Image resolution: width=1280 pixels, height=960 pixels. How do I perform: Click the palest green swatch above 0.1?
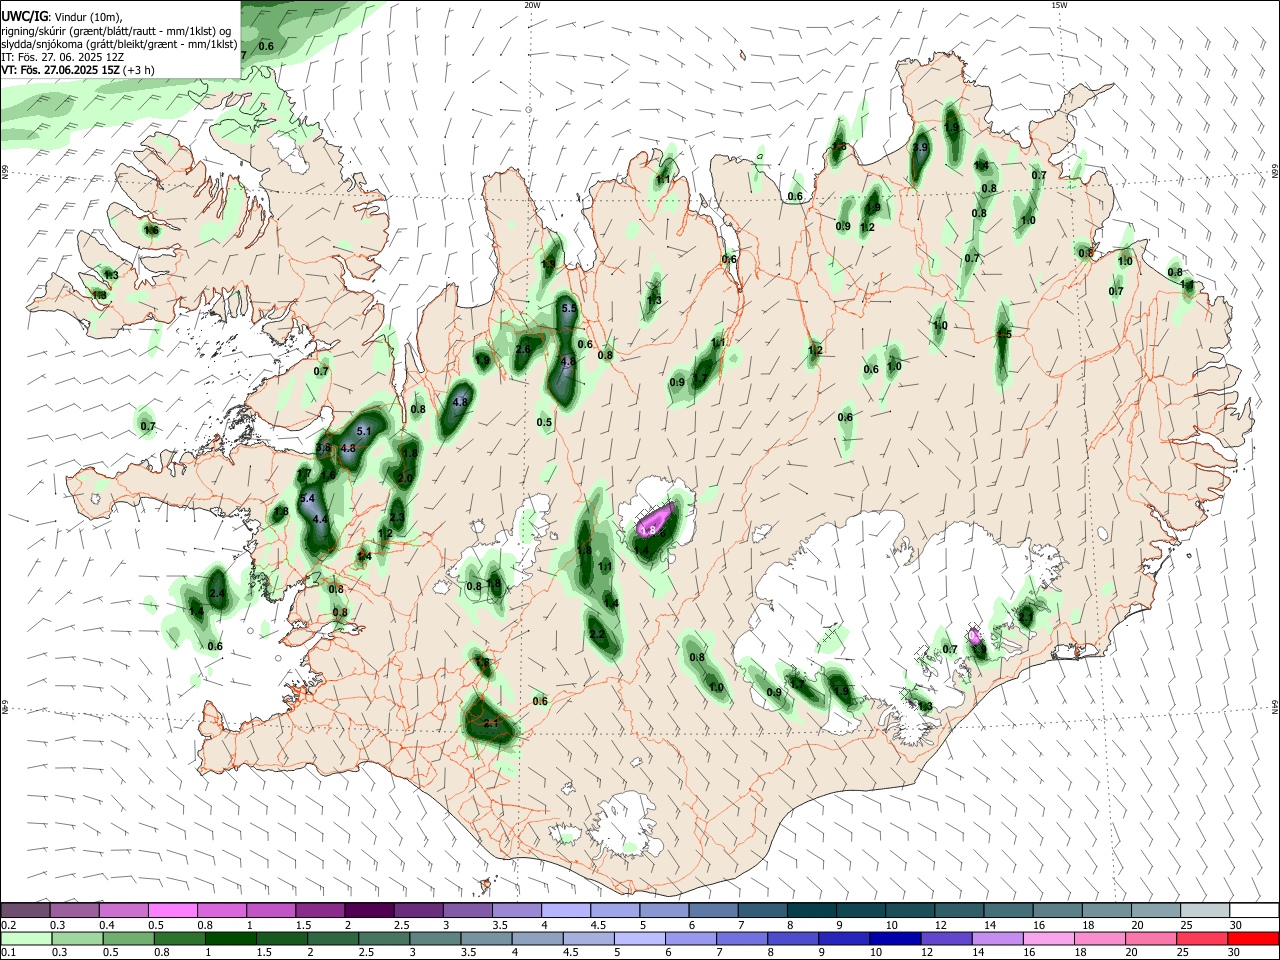pos(25,939)
